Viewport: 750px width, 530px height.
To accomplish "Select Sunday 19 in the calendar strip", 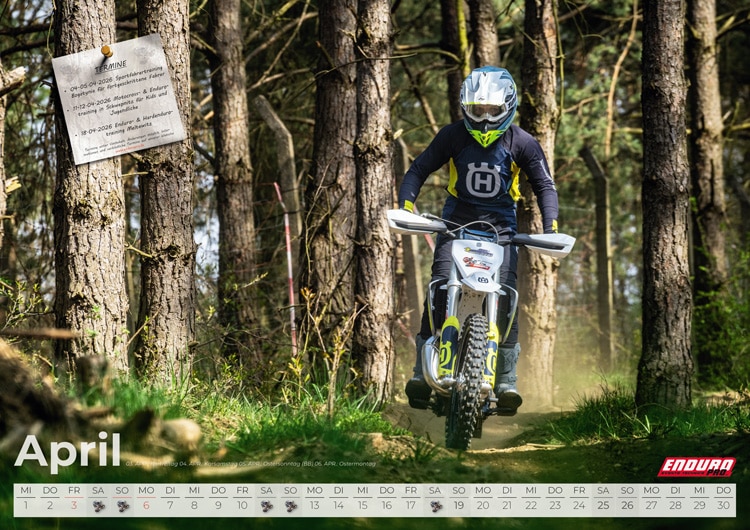I will (459, 506).
